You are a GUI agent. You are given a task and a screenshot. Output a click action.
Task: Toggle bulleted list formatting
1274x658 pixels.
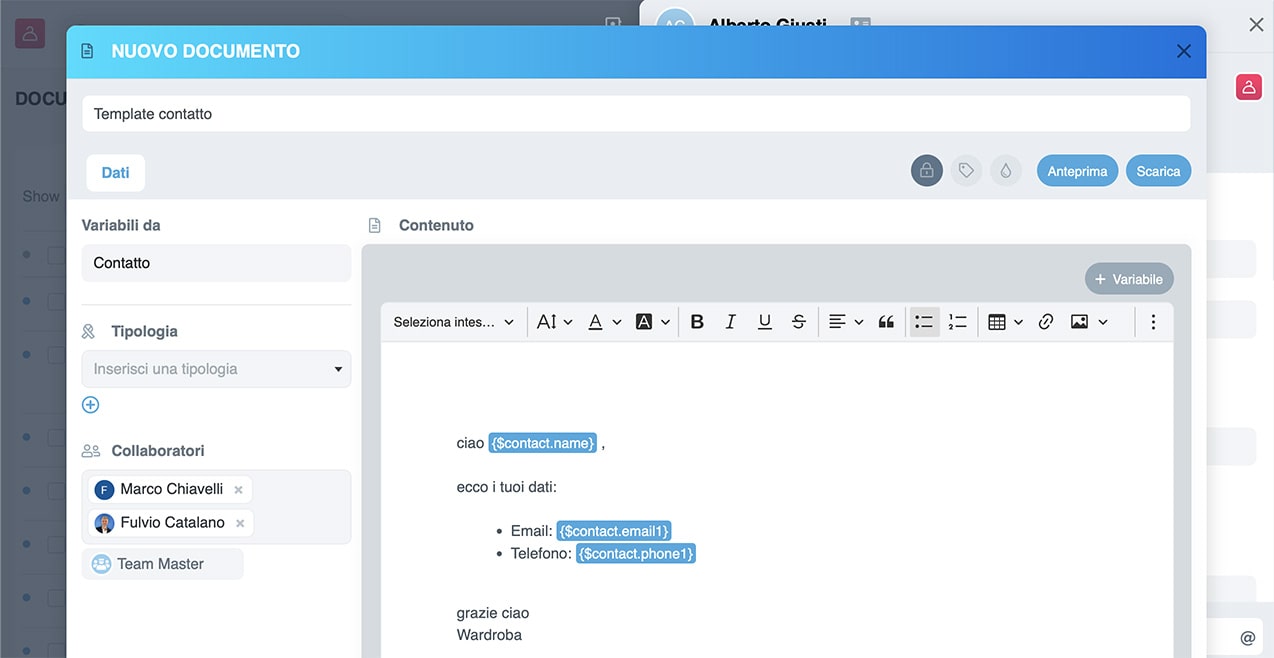(x=924, y=322)
